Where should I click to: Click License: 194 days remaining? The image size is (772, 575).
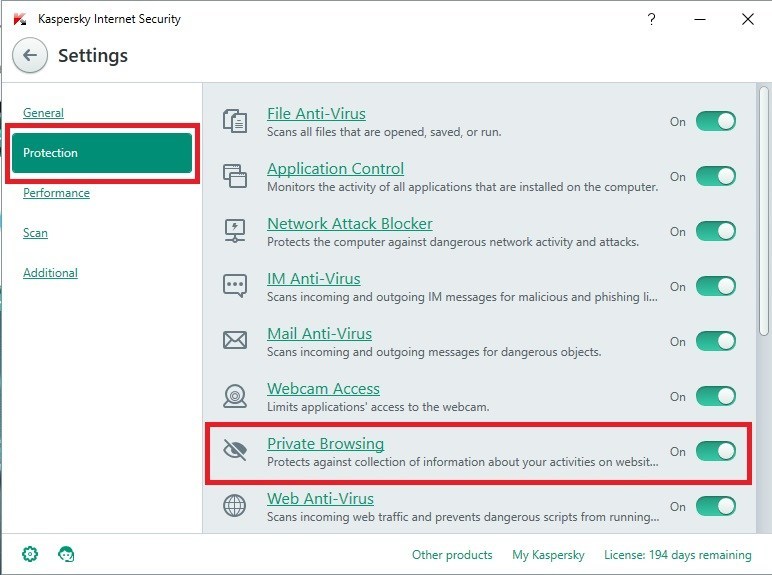pos(677,555)
